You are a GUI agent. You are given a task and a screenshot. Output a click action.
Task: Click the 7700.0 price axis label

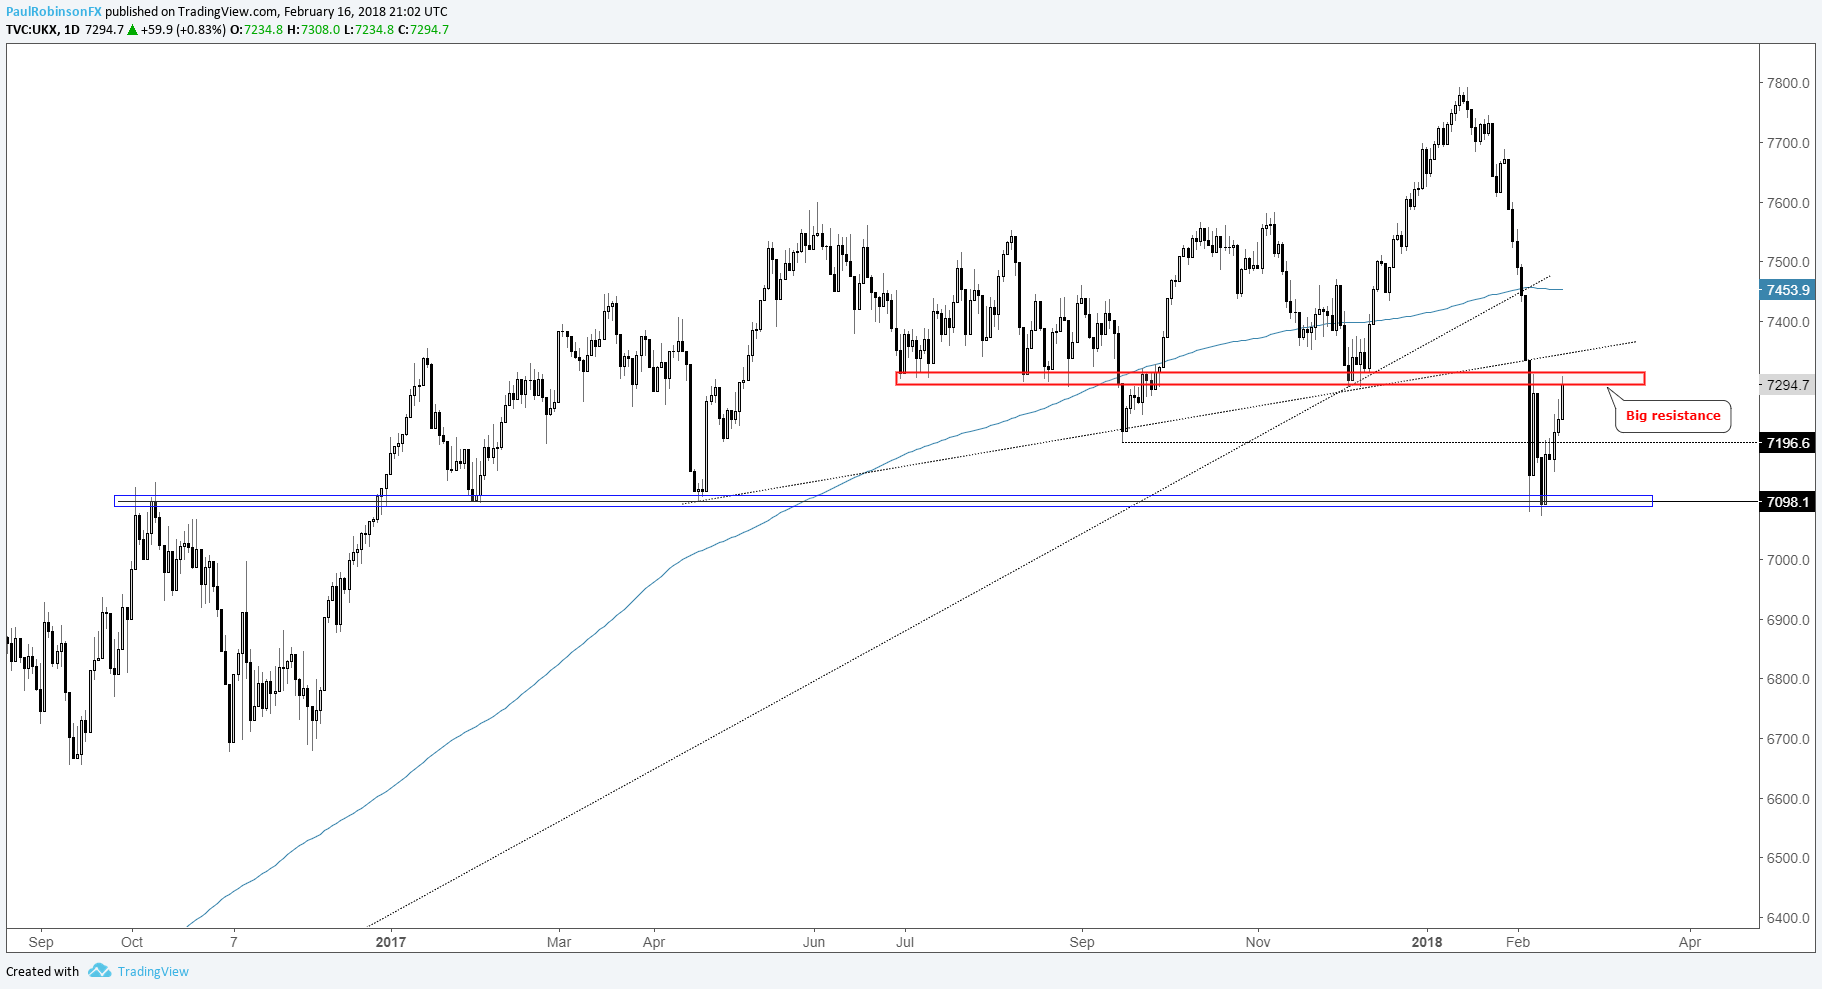pos(1788,143)
